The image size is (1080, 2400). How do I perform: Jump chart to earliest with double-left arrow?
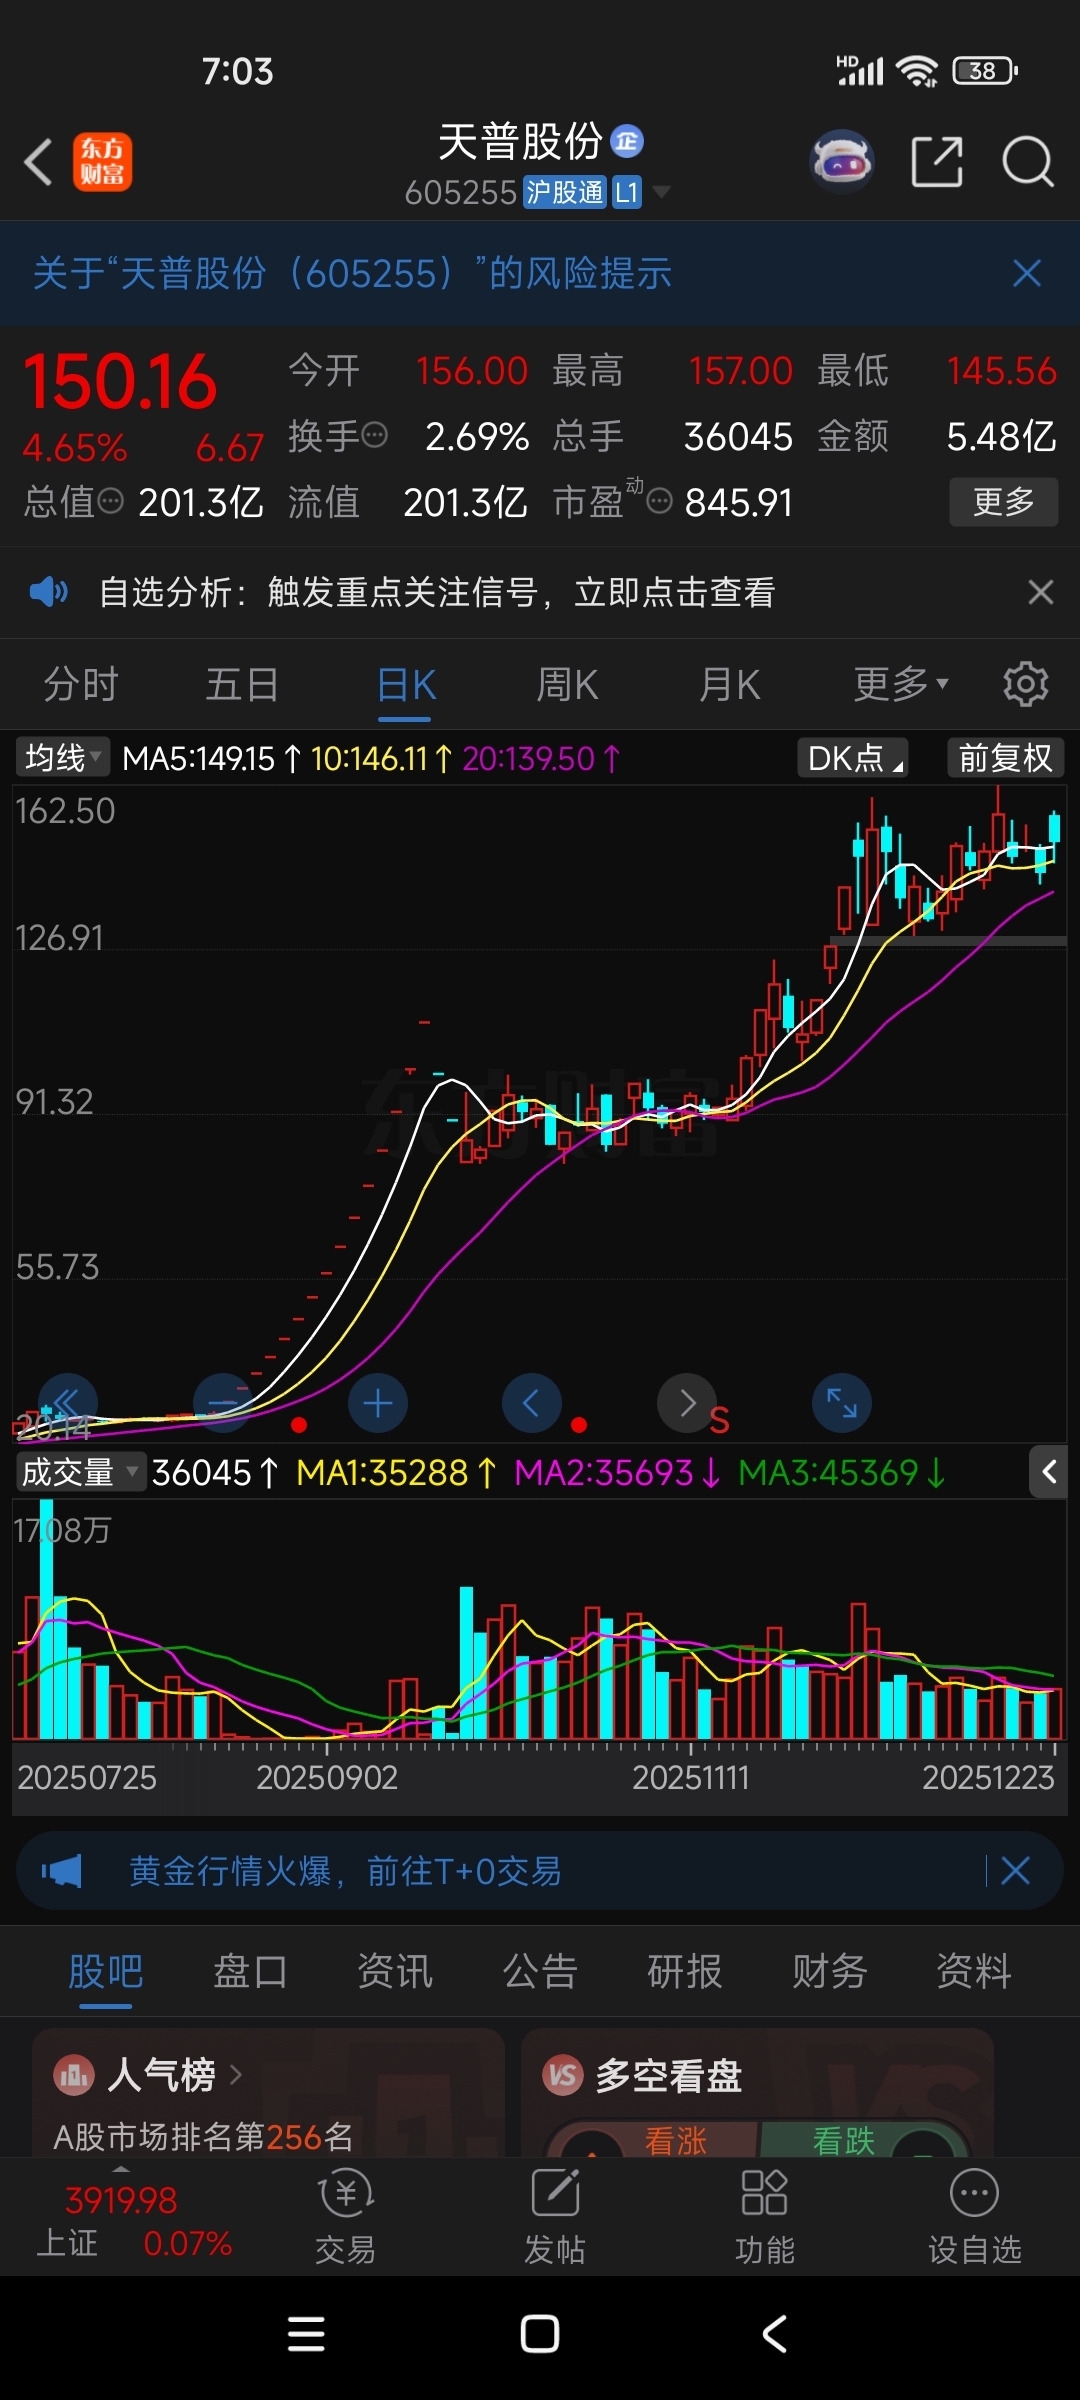point(68,1403)
